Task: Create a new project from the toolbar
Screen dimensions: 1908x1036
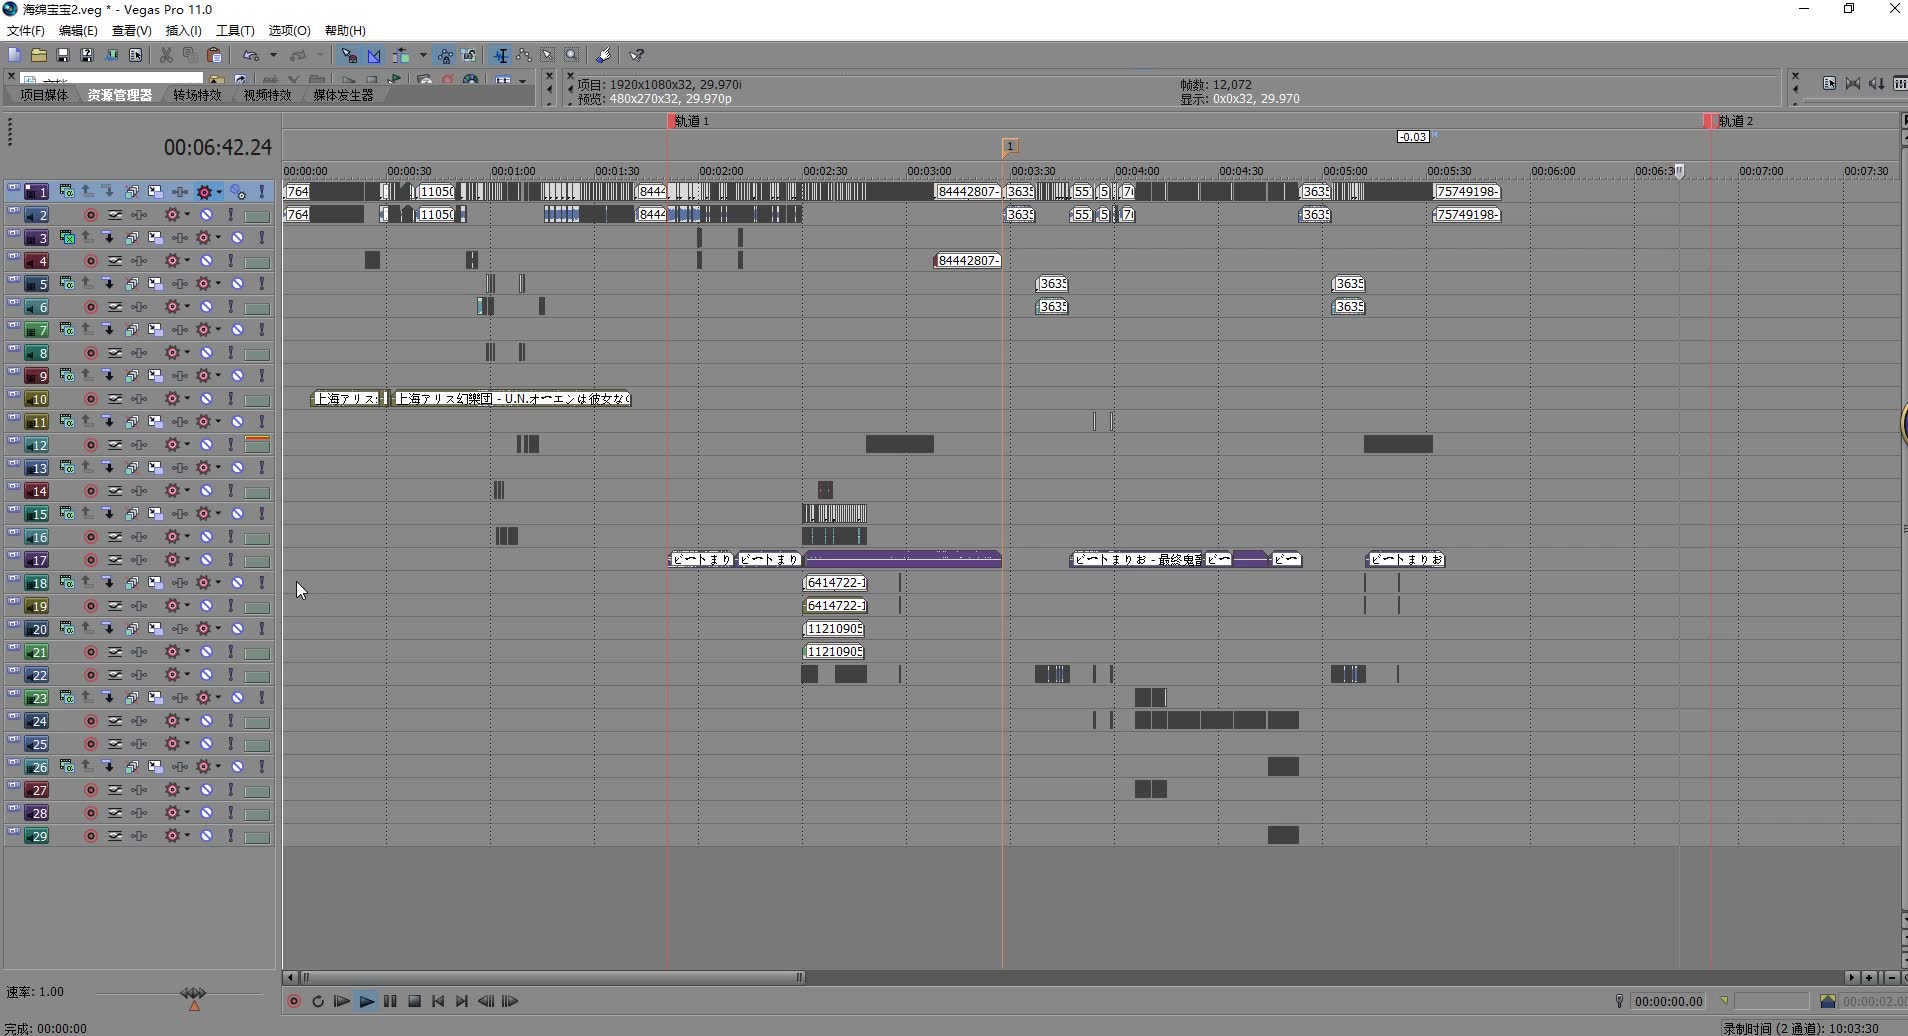Action: point(14,55)
